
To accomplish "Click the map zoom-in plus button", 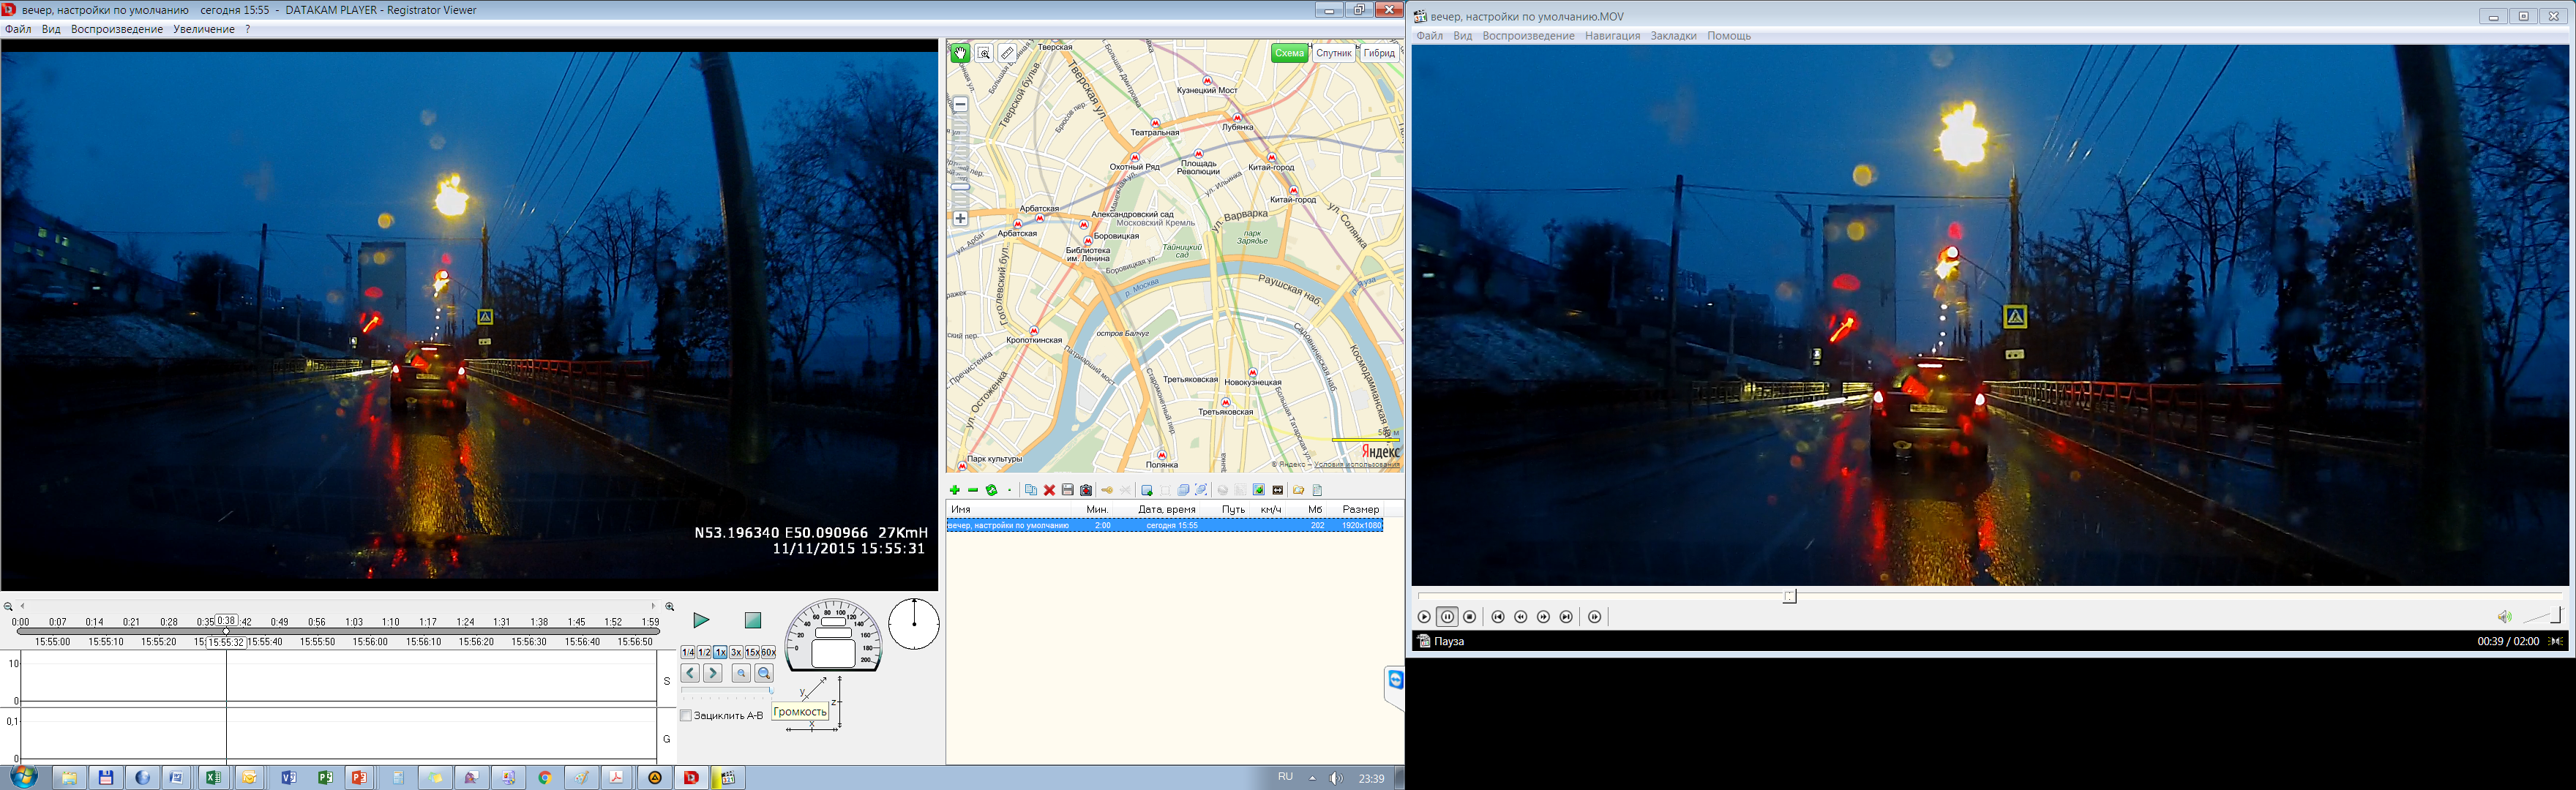I will [960, 218].
